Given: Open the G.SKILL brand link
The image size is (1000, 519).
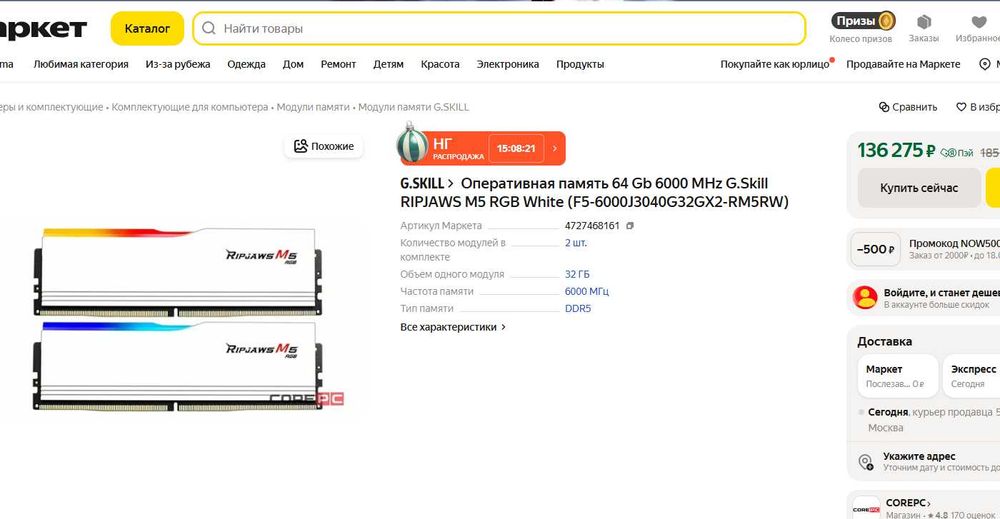Looking at the screenshot, I should pos(427,184).
